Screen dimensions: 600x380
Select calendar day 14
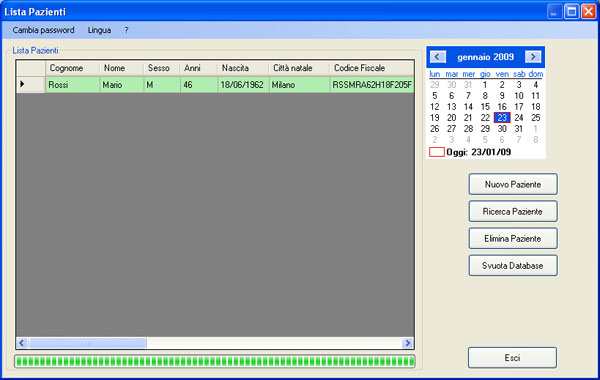coord(468,106)
